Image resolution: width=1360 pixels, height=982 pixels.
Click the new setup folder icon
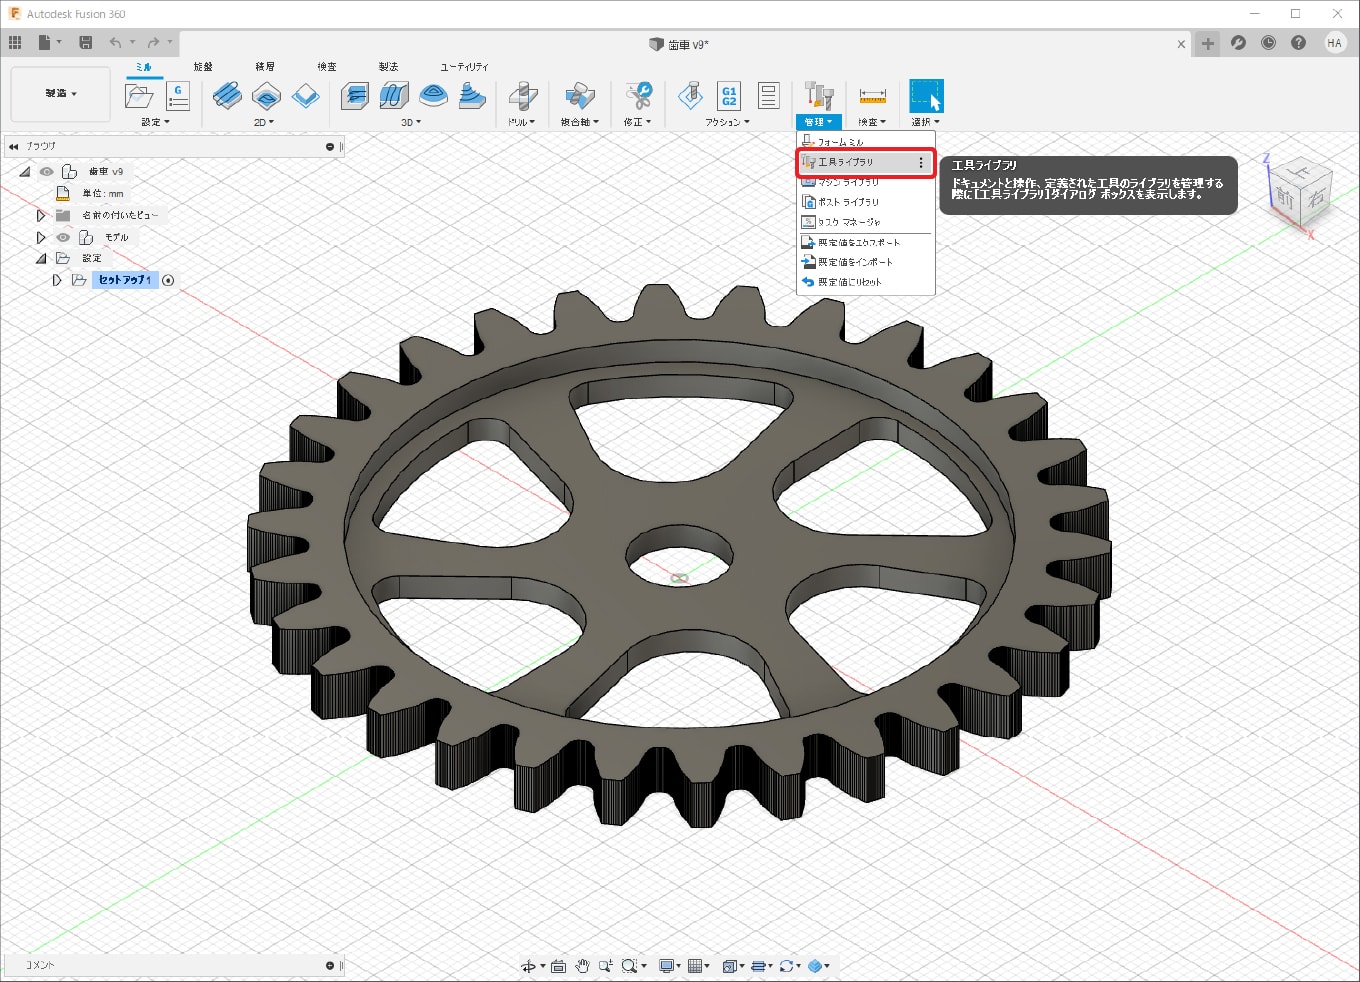click(139, 96)
